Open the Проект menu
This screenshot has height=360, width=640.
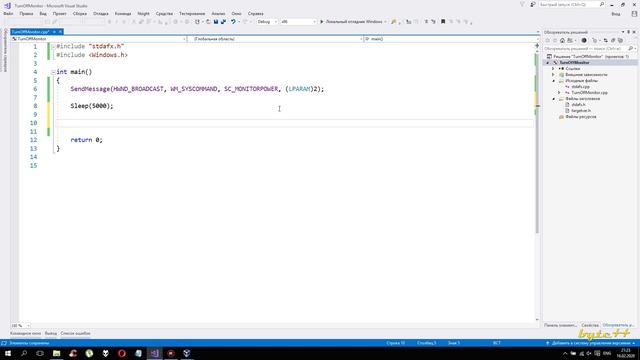(60, 13)
